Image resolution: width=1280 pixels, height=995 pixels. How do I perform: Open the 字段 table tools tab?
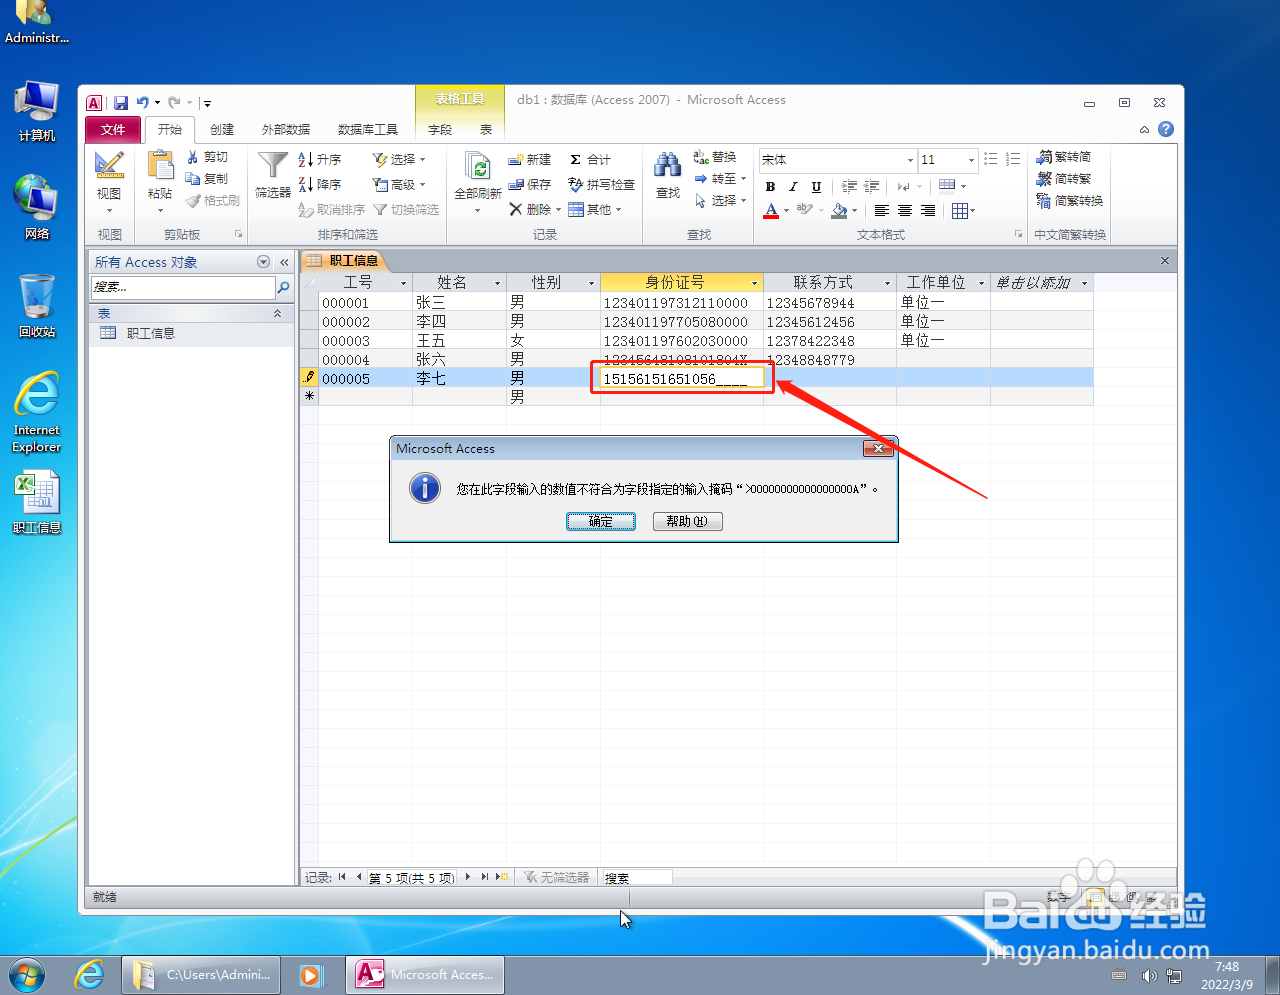coord(440,130)
